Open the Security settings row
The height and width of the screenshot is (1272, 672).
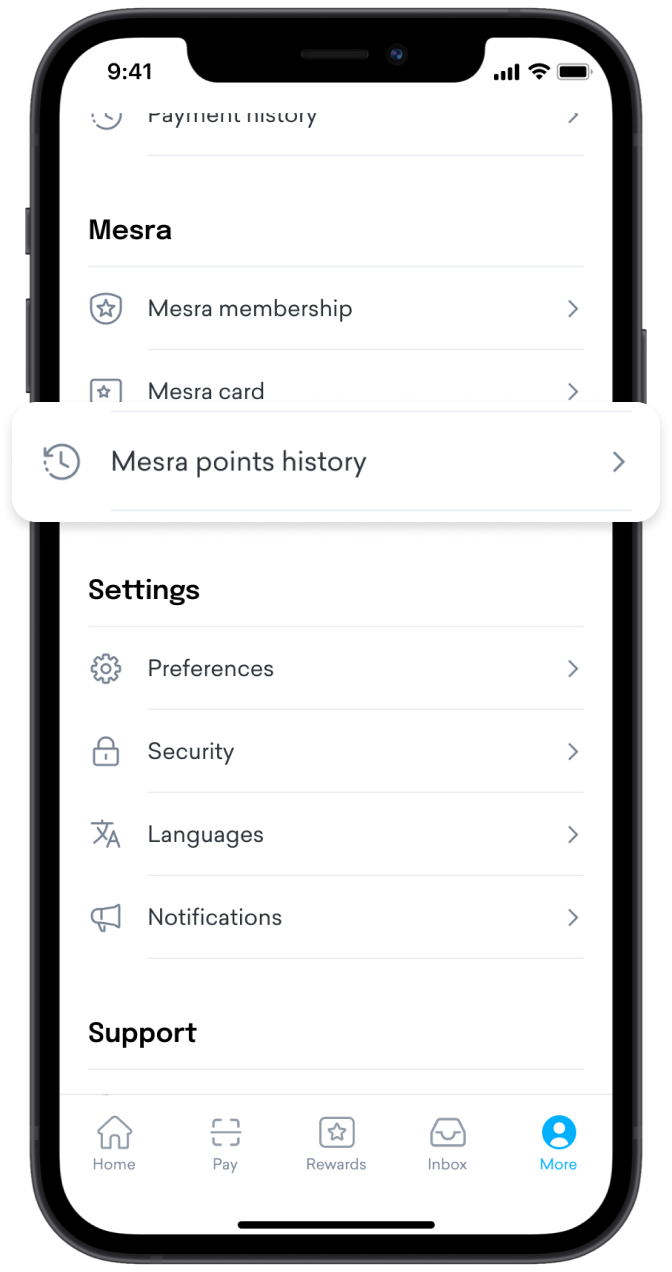coord(336,751)
